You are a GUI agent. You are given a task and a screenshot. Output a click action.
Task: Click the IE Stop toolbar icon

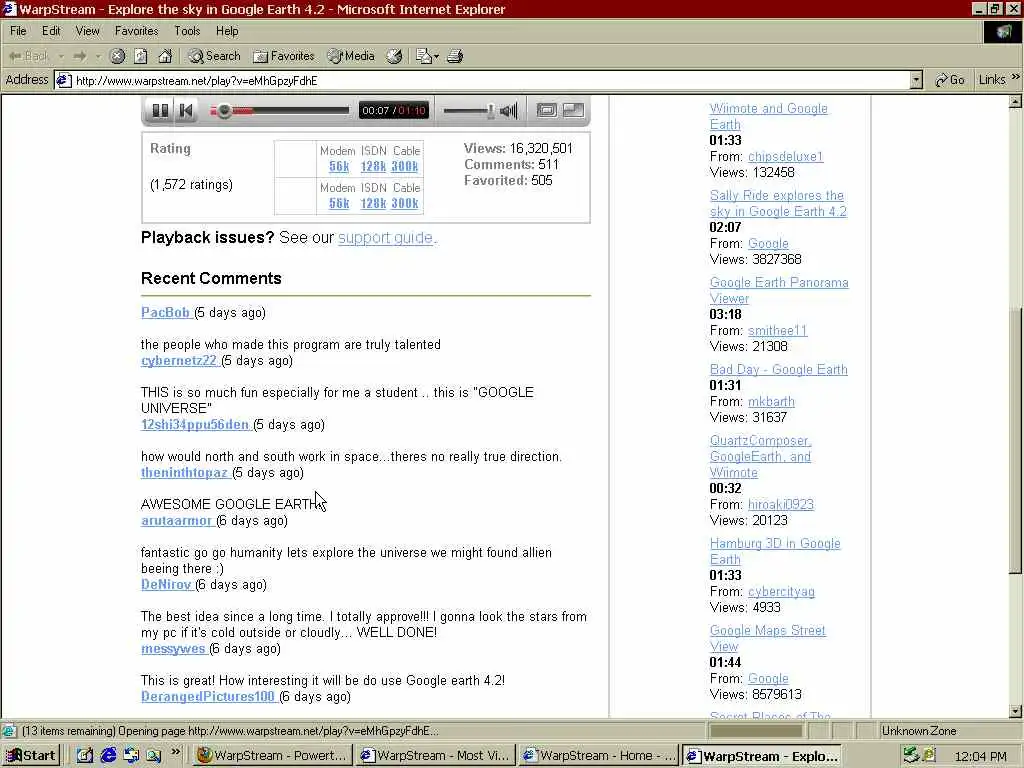118,56
